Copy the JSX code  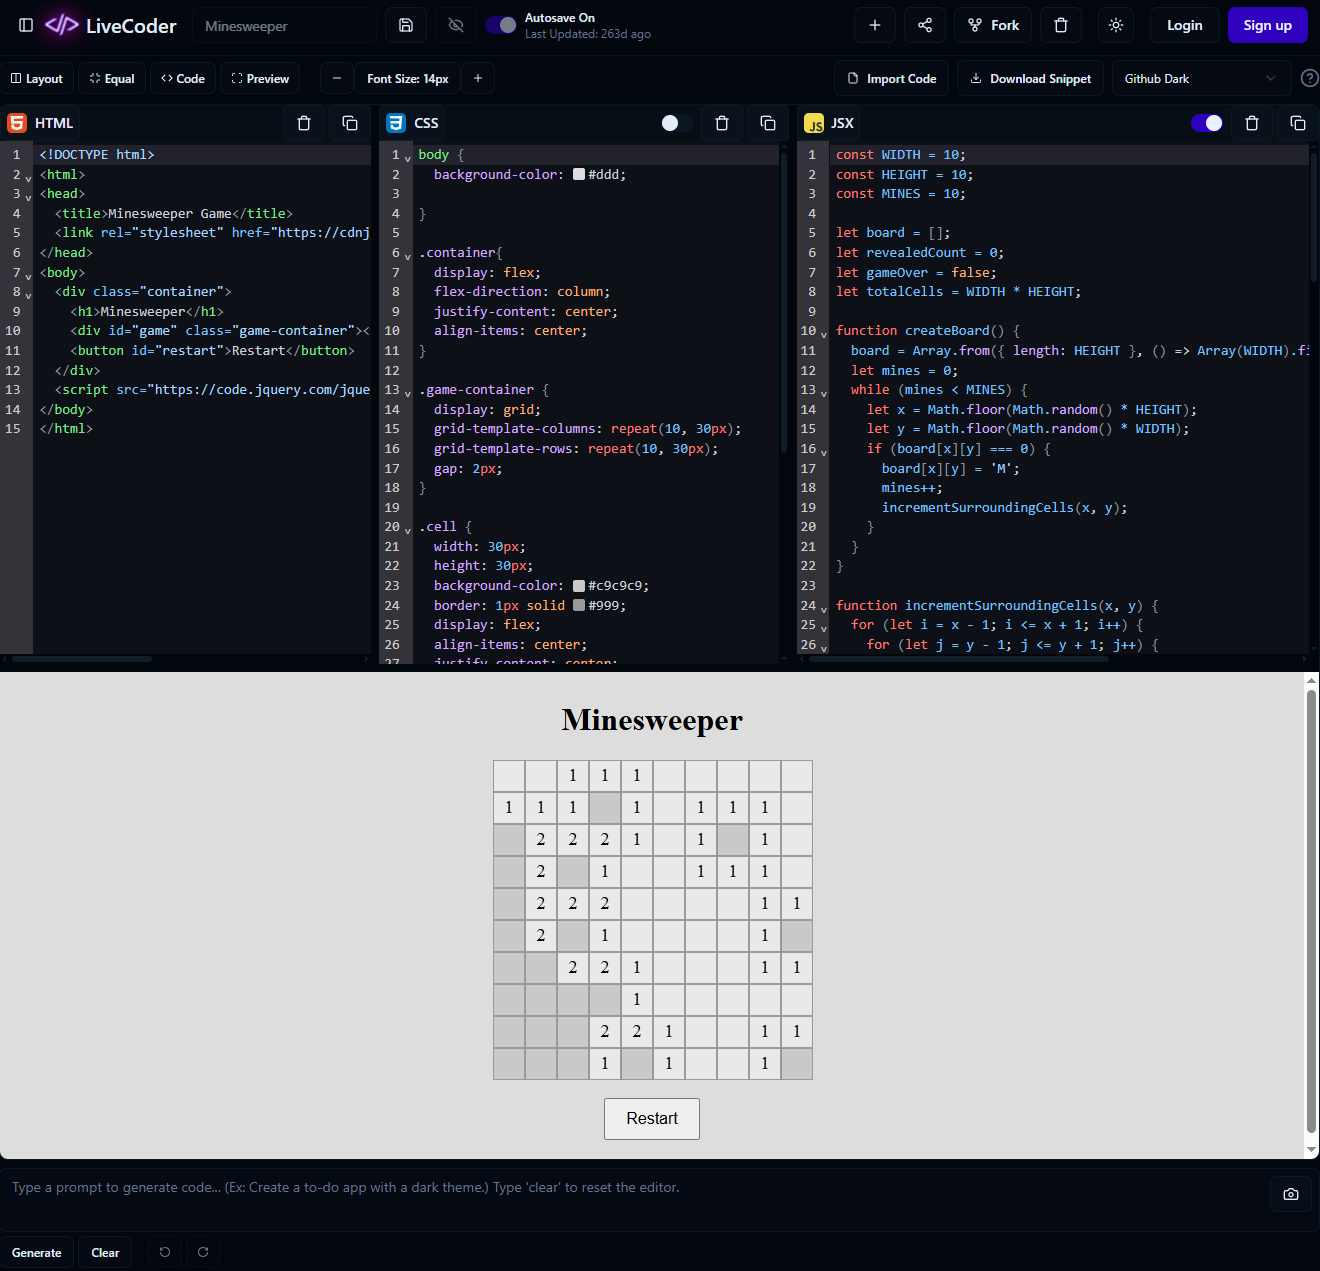point(1298,123)
